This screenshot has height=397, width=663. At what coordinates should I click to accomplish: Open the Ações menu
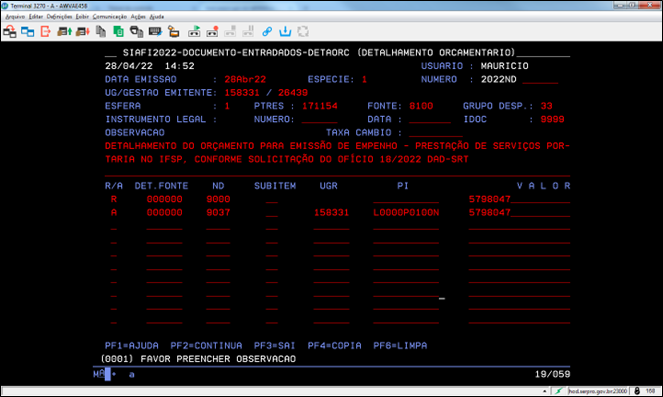pyautogui.click(x=138, y=16)
